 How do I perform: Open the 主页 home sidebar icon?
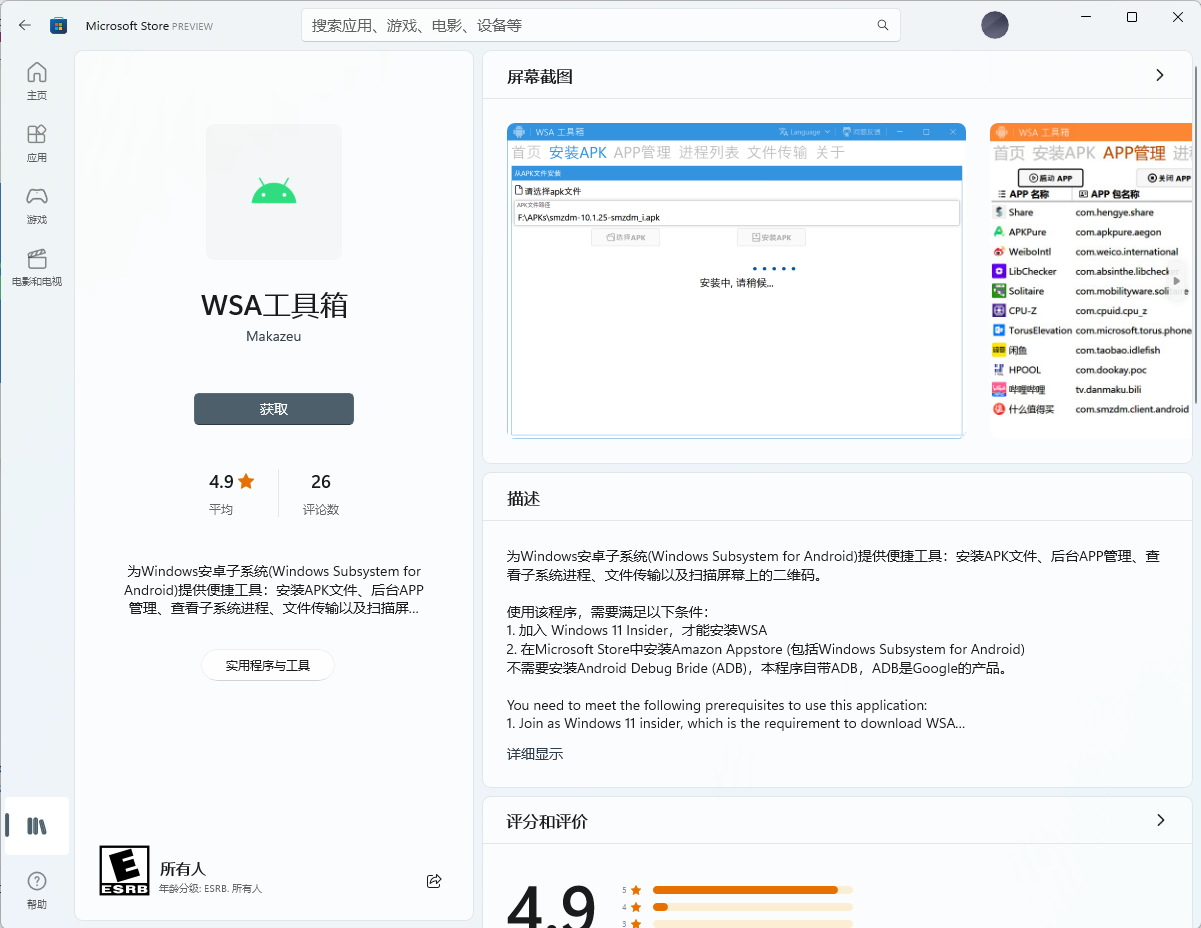click(x=37, y=81)
